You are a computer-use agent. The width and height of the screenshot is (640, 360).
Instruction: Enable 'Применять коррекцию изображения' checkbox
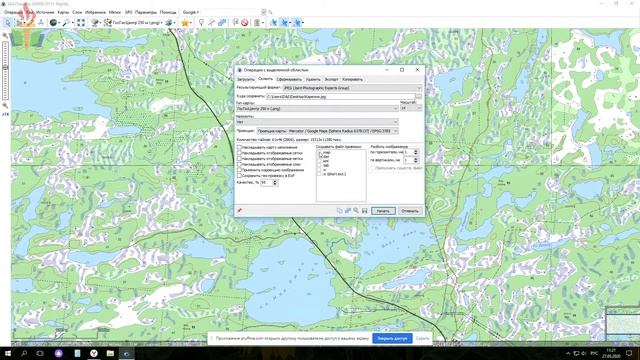pyautogui.click(x=240, y=170)
